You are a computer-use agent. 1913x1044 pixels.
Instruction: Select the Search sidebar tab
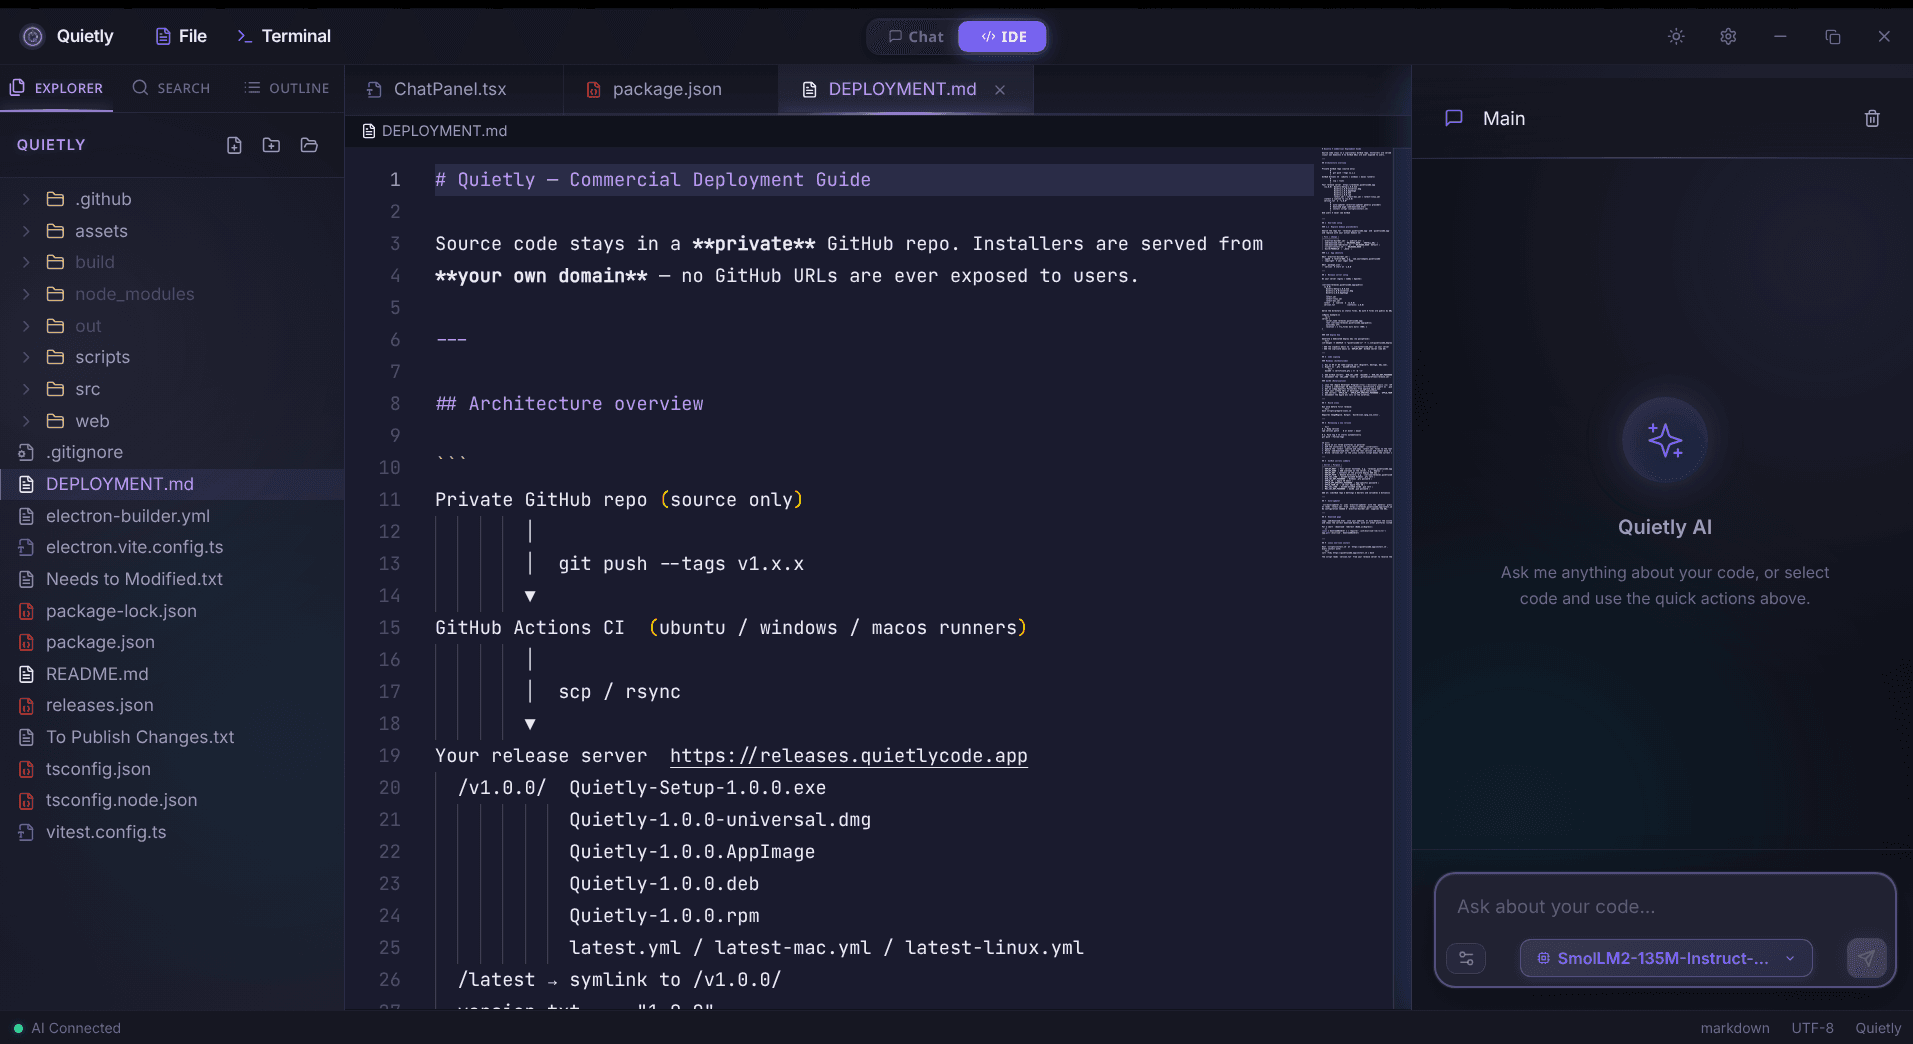[171, 88]
